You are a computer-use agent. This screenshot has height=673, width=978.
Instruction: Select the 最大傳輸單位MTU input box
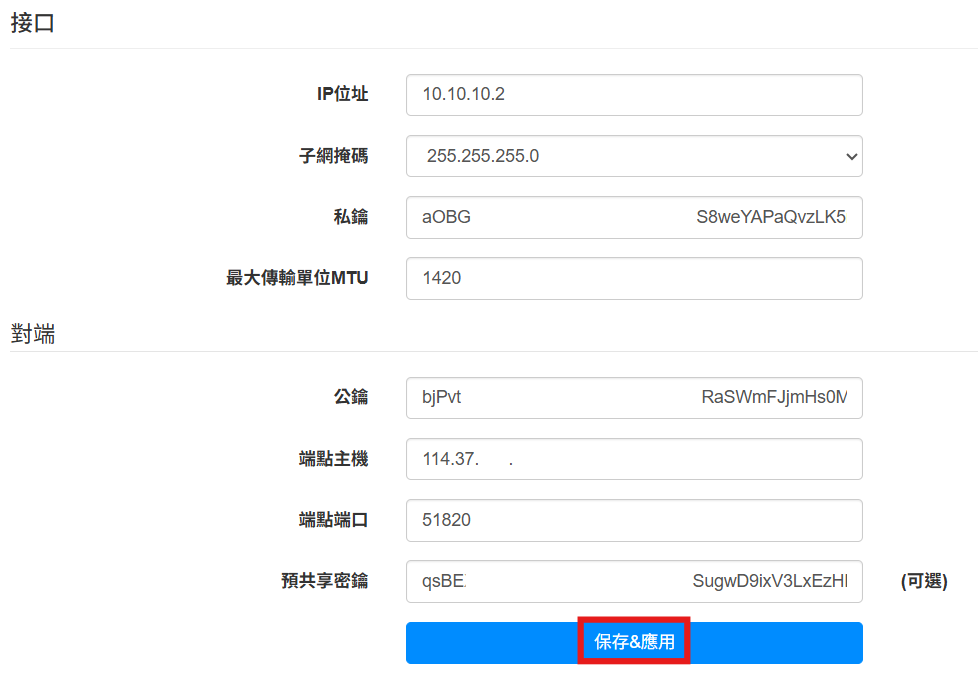[x=633, y=278]
